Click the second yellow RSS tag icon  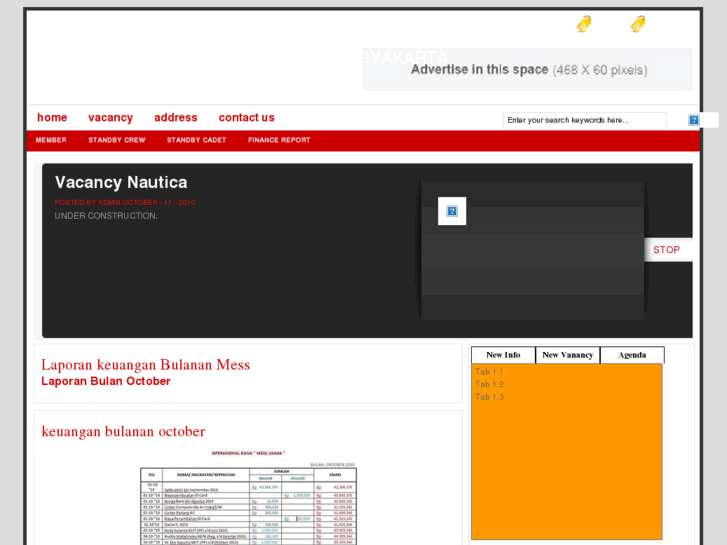coord(638,24)
